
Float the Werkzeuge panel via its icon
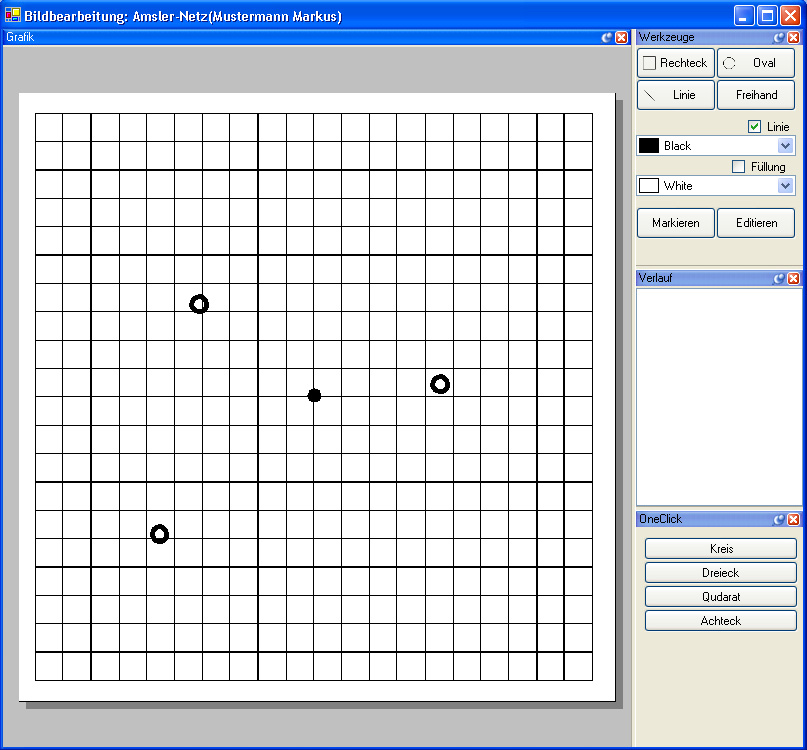click(779, 37)
